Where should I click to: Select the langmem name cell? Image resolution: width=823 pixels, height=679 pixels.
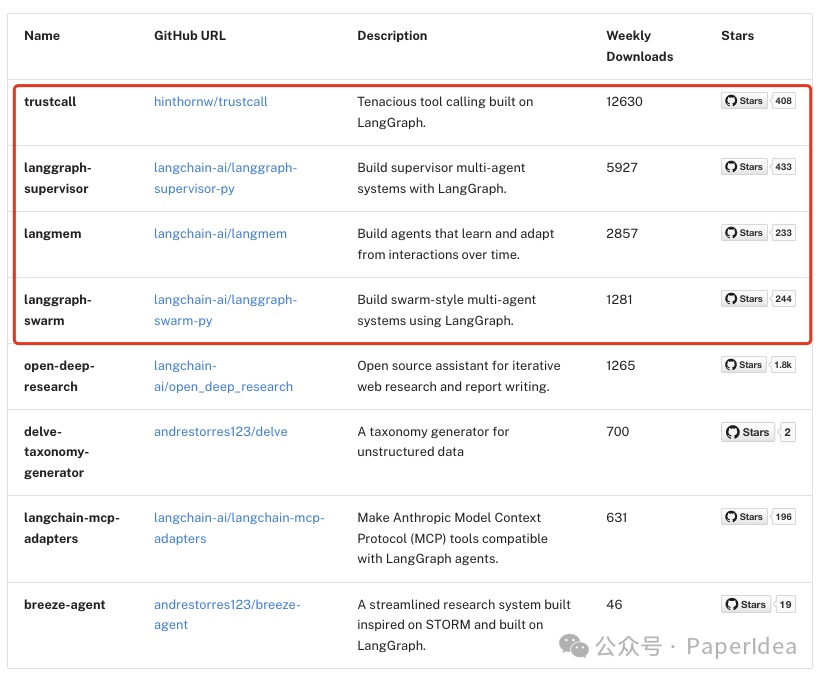(52, 234)
